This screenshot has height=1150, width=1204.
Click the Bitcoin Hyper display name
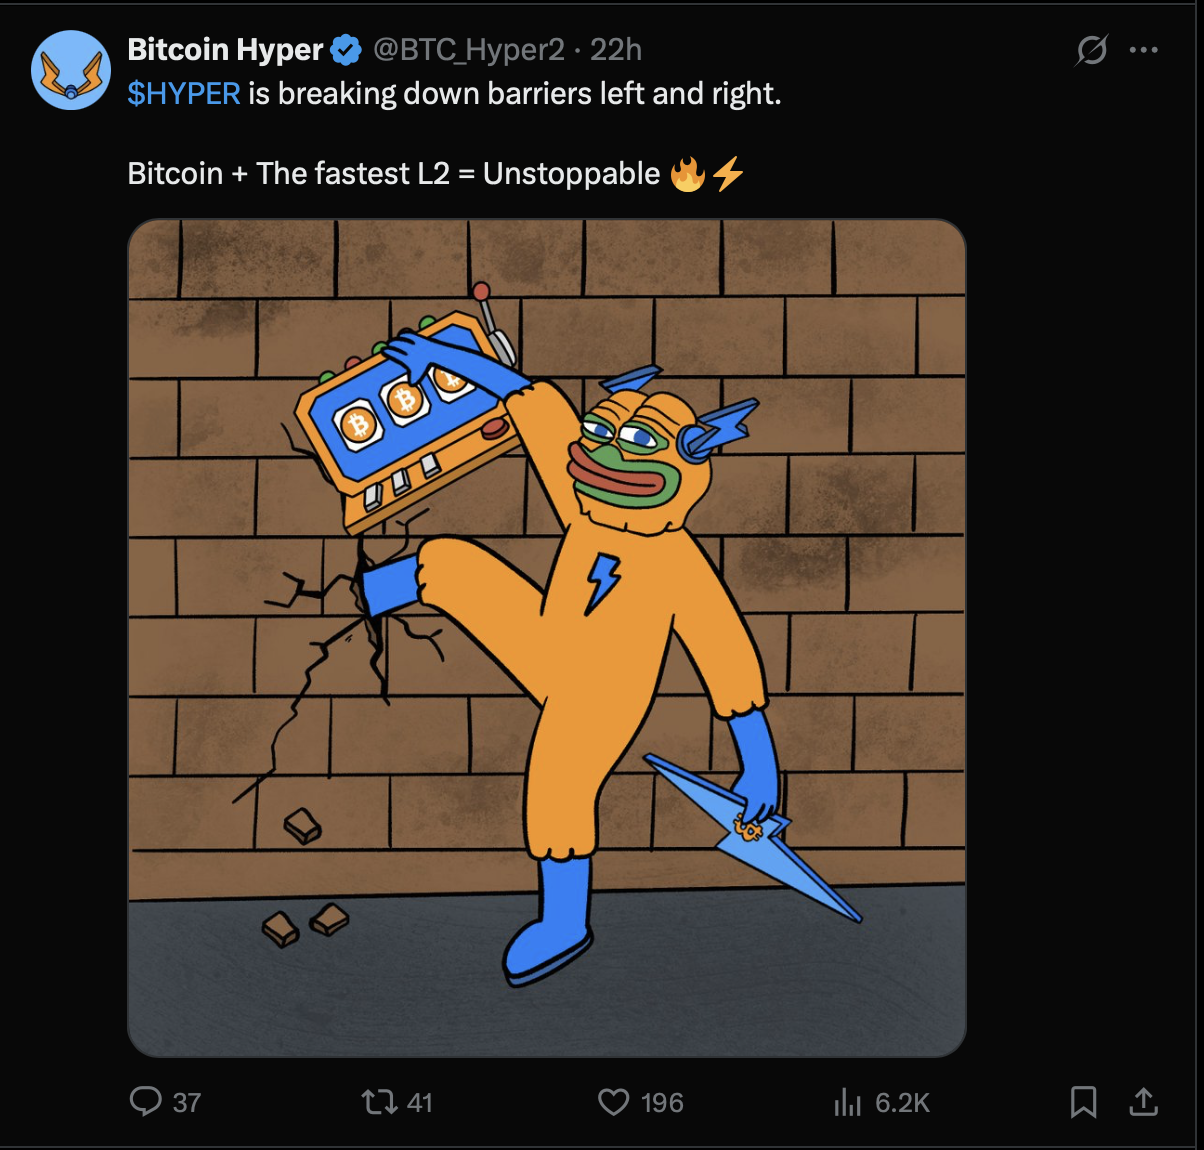click(x=225, y=49)
